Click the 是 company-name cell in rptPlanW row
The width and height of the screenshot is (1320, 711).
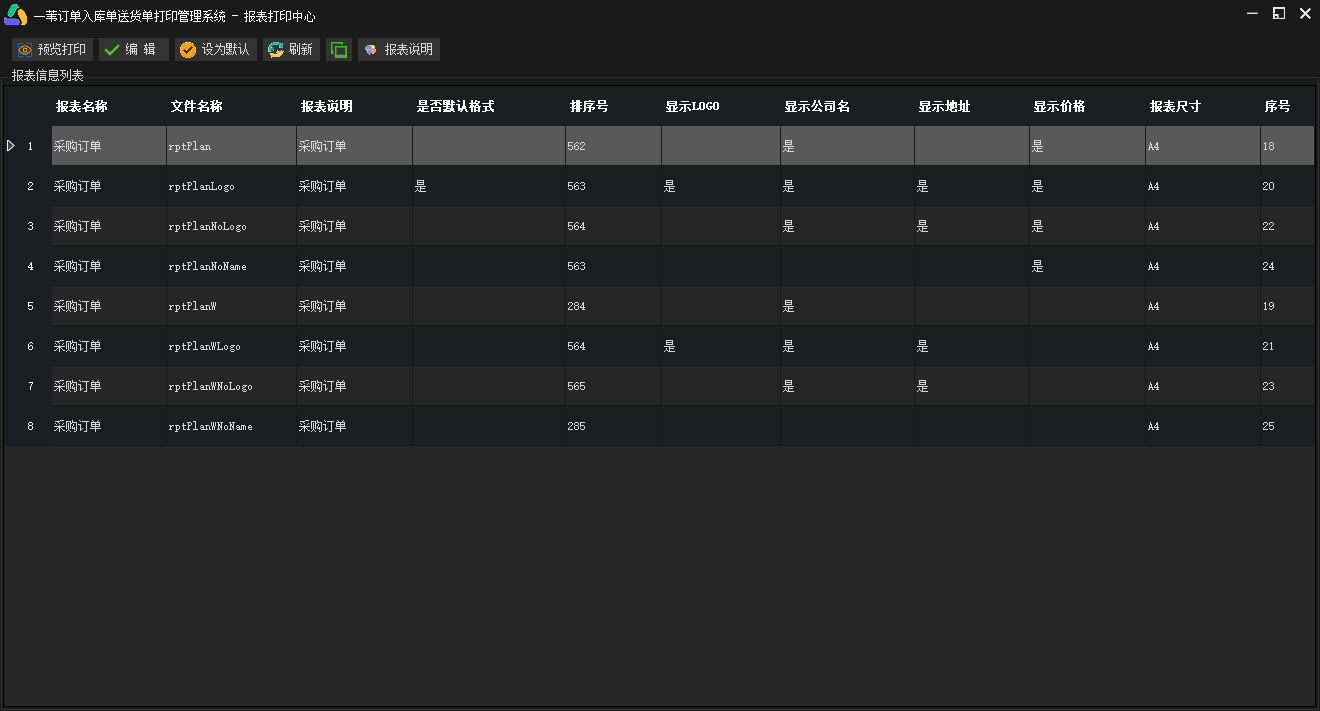(847, 306)
